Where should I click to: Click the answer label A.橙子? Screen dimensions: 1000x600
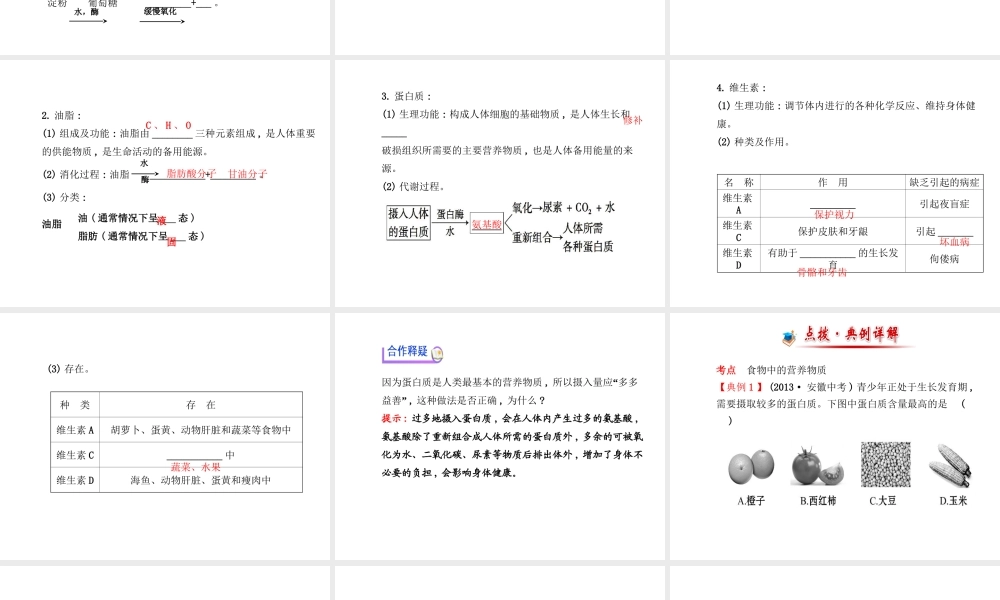pyautogui.click(x=751, y=501)
